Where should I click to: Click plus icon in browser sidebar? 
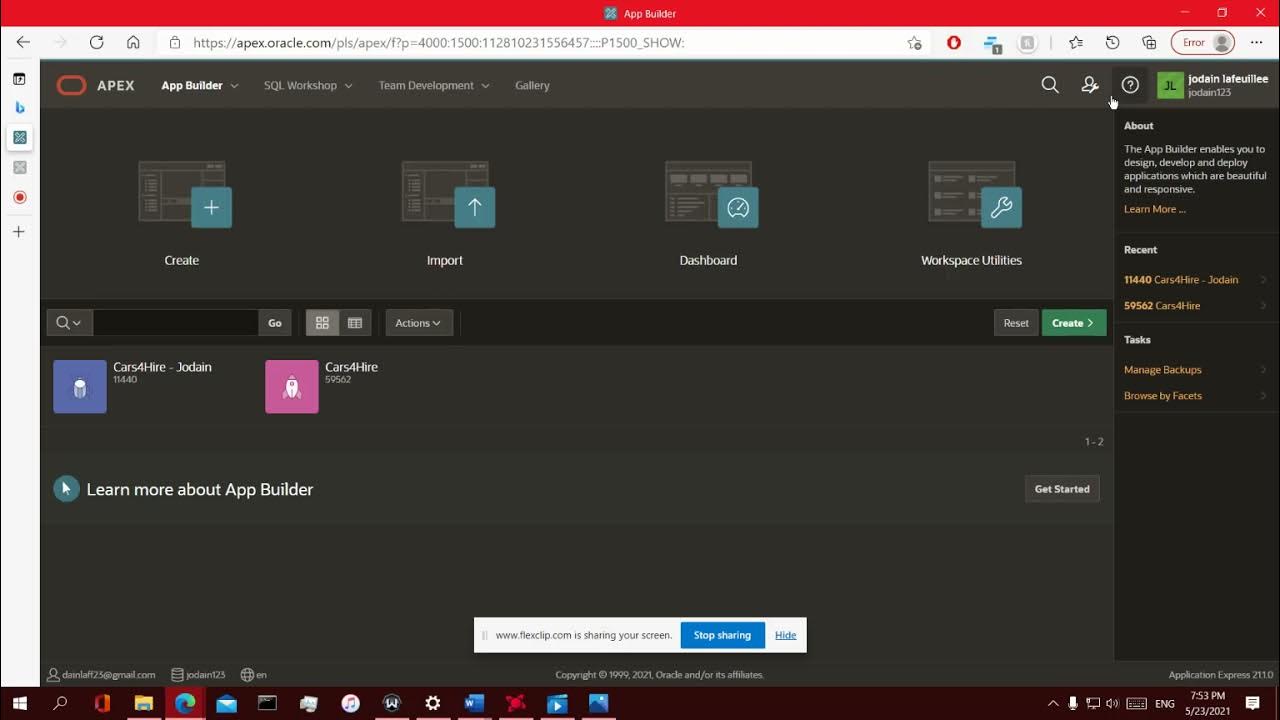click(x=18, y=232)
